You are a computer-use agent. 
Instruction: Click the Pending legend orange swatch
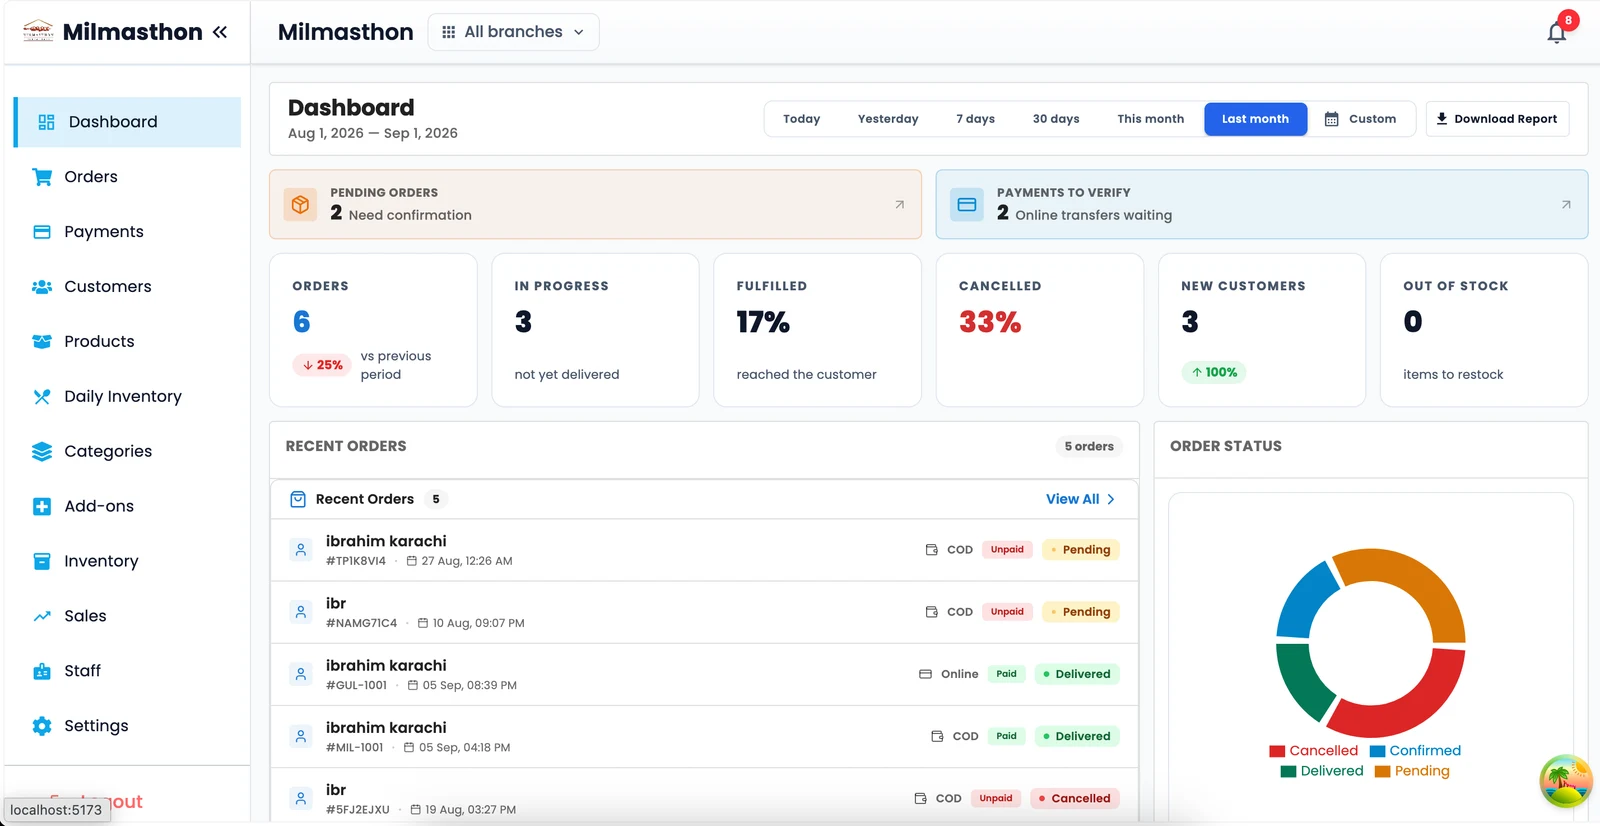1382,771
